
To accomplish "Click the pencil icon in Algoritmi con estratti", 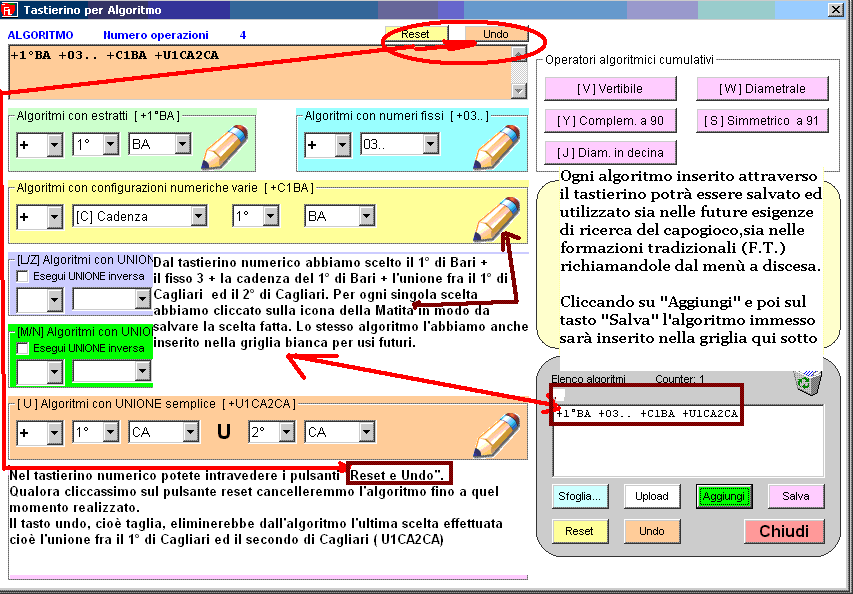I will pyautogui.click(x=225, y=147).
